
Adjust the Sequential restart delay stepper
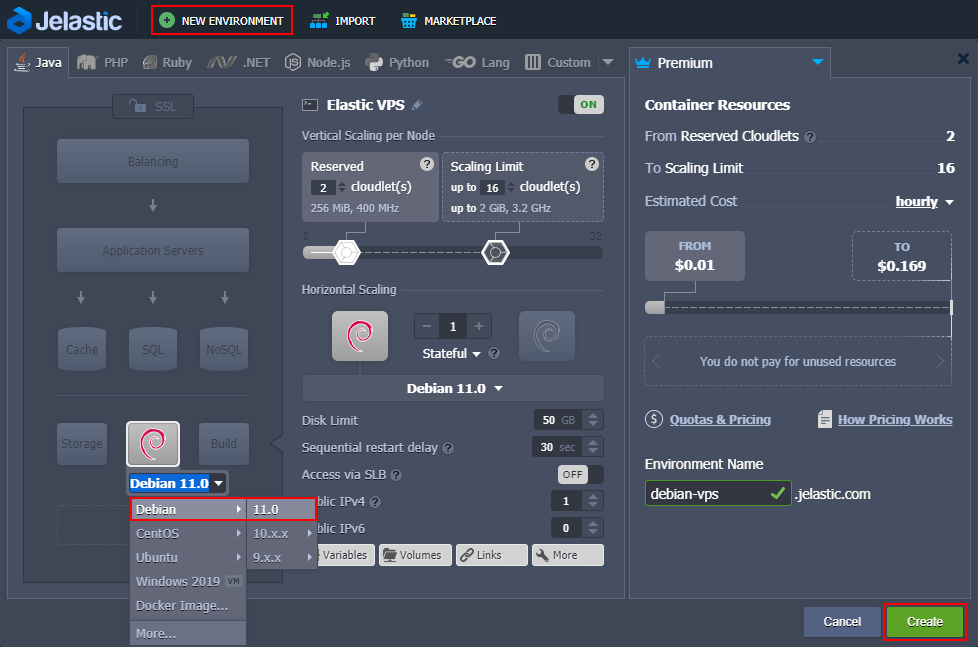(593, 447)
